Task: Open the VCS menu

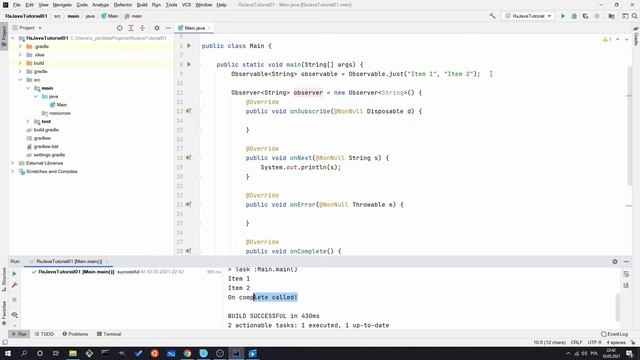Action: tap(186, 5)
